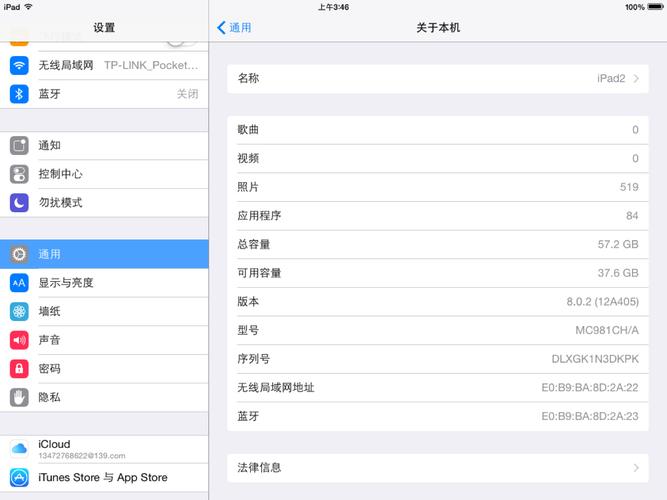
Task: Open 声音 sound settings
Action: point(104,340)
